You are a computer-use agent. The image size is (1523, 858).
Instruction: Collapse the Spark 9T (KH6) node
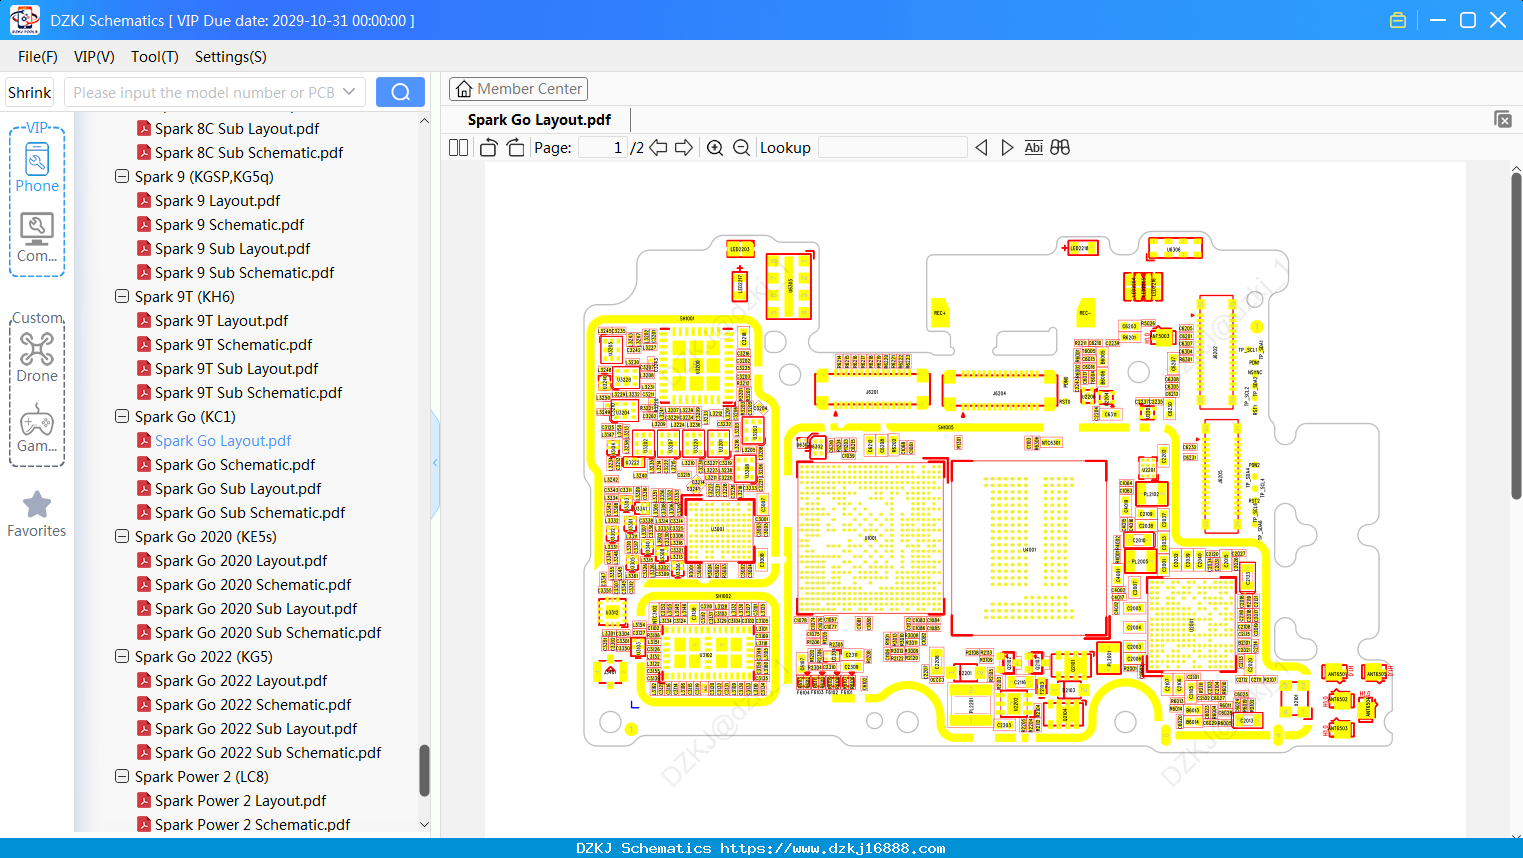[x=122, y=296]
